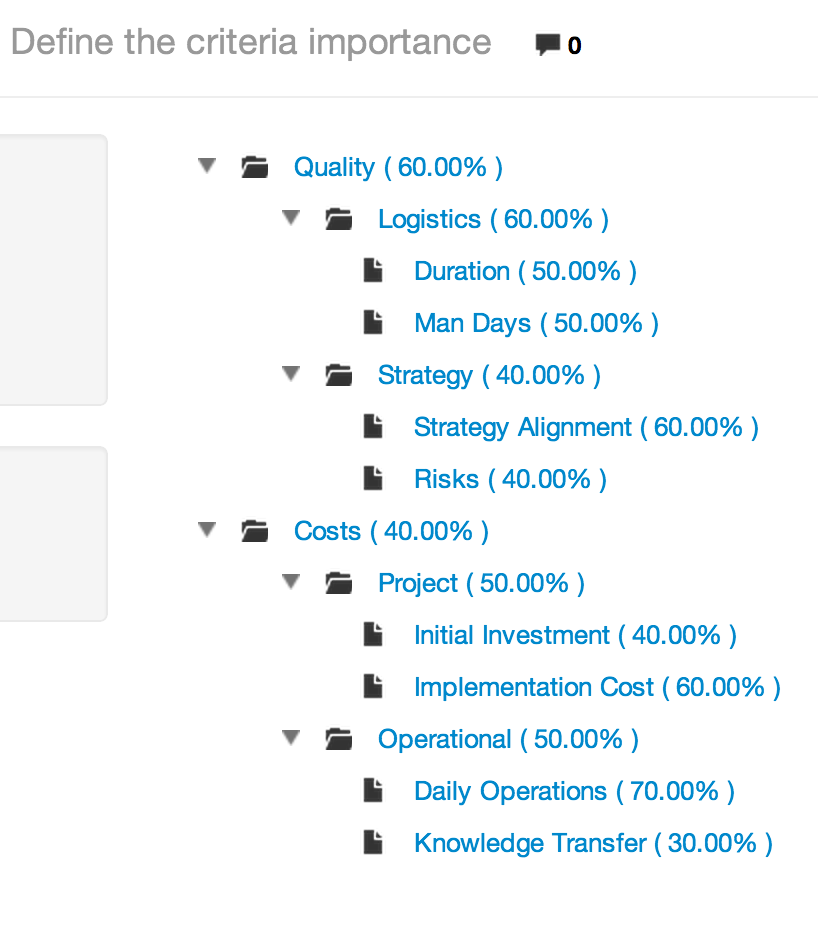
Task: Click the folder icon beside Strategy
Action: click(x=339, y=374)
